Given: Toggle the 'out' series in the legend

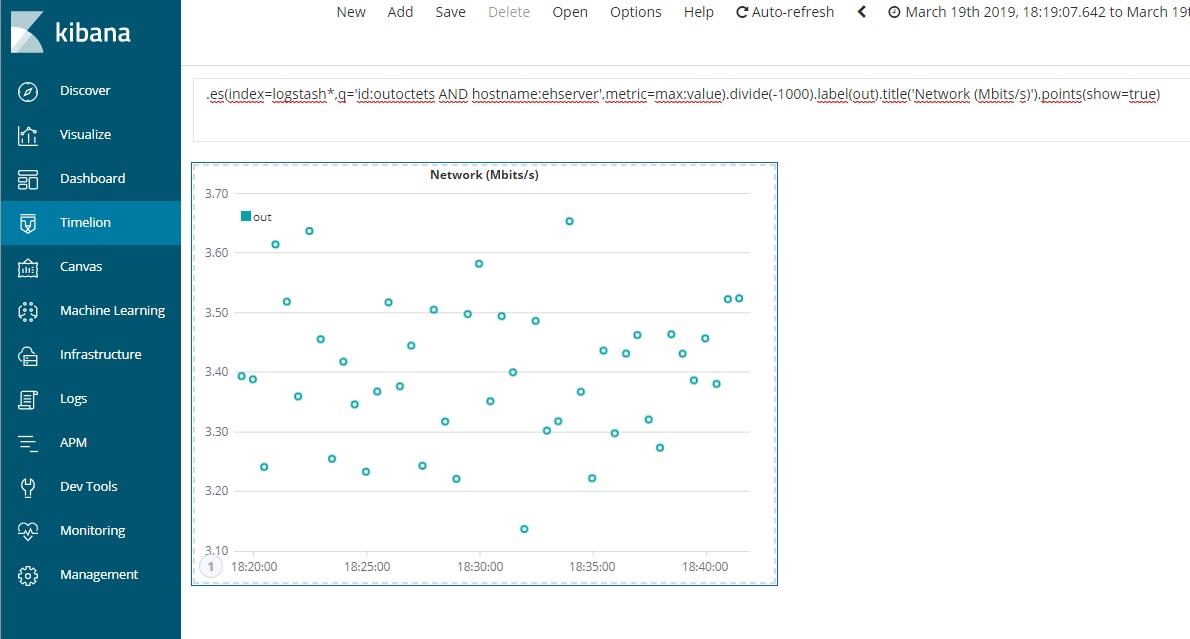Looking at the screenshot, I should click(x=255, y=216).
